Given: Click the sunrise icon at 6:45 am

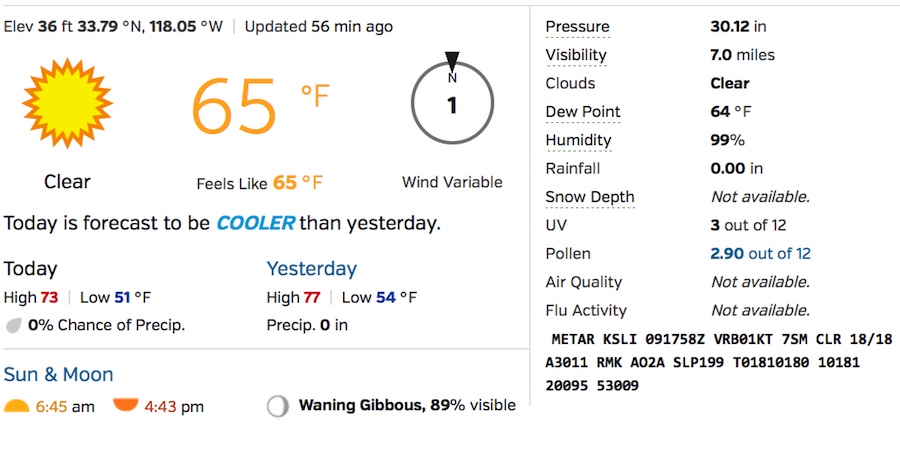Looking at the screenshot, I should (16, 406).
